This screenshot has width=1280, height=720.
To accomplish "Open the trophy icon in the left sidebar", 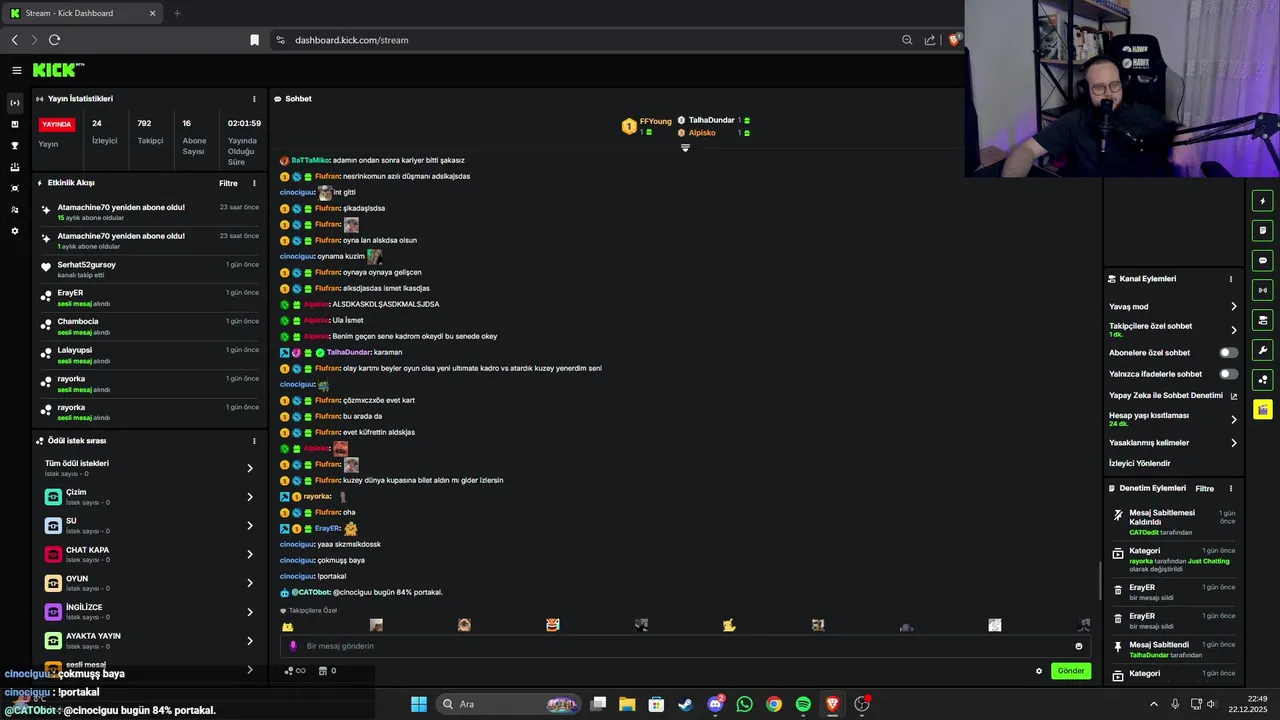I will pos(15,145).
